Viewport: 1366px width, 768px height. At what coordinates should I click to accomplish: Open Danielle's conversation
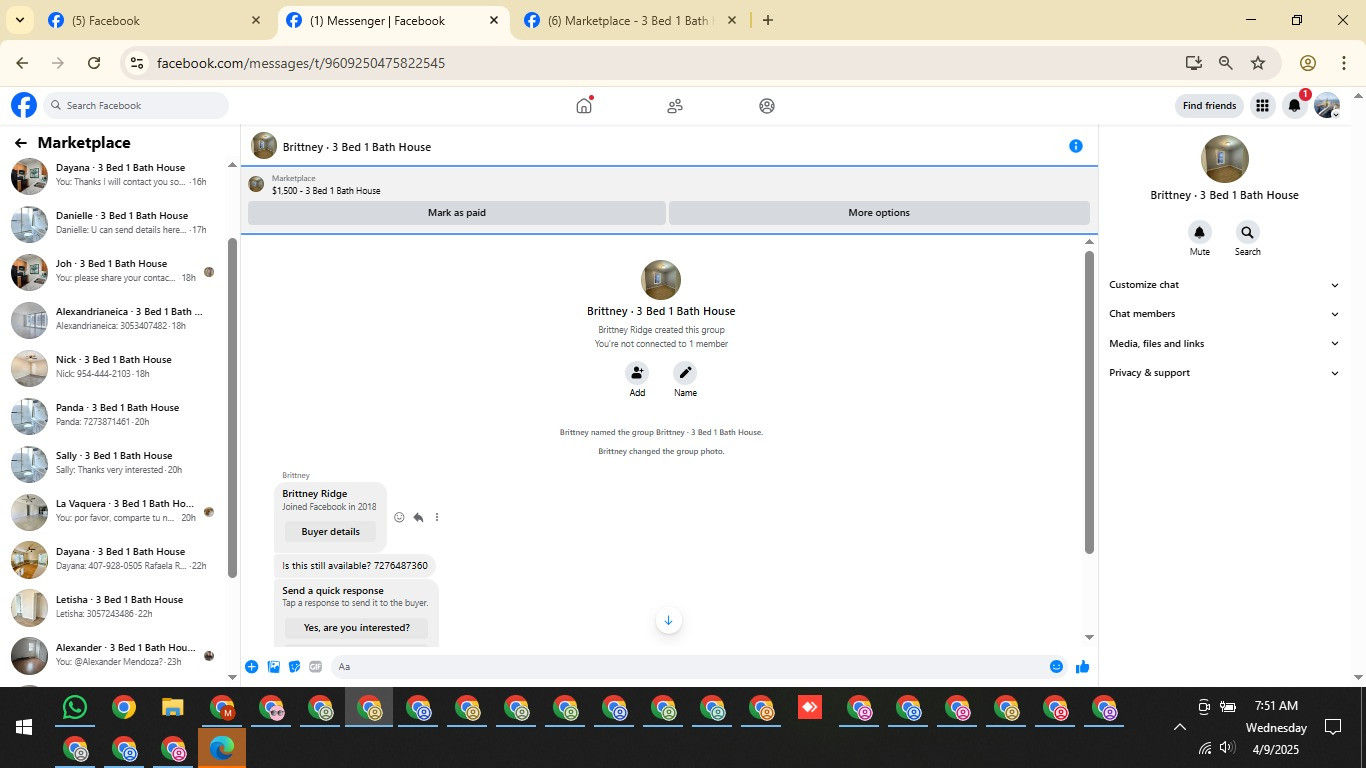click(118, 223)
